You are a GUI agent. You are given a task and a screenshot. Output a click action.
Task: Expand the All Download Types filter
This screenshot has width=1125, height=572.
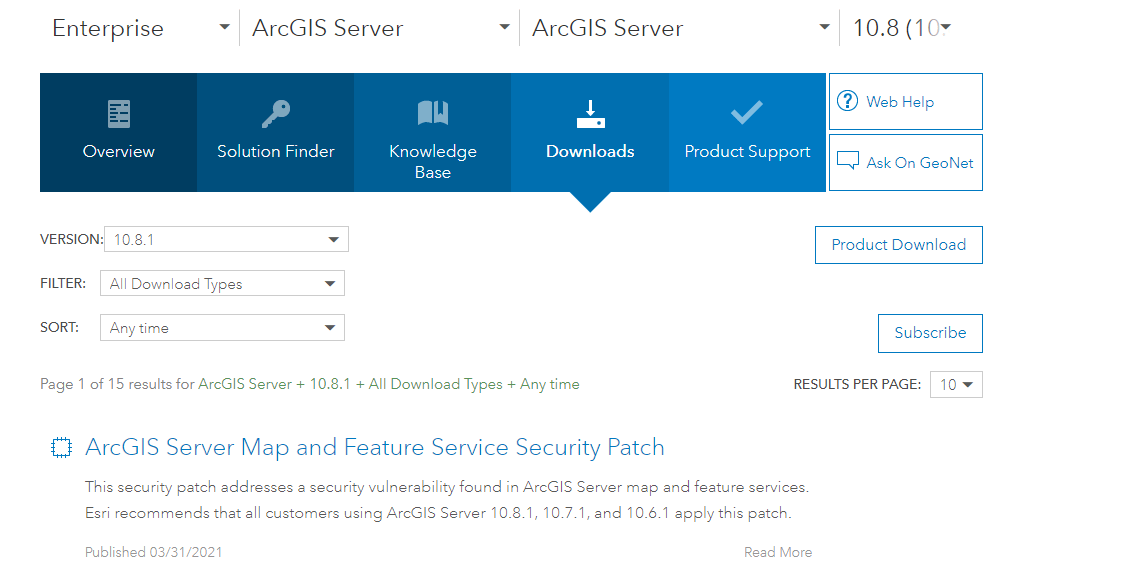point(222,283)
